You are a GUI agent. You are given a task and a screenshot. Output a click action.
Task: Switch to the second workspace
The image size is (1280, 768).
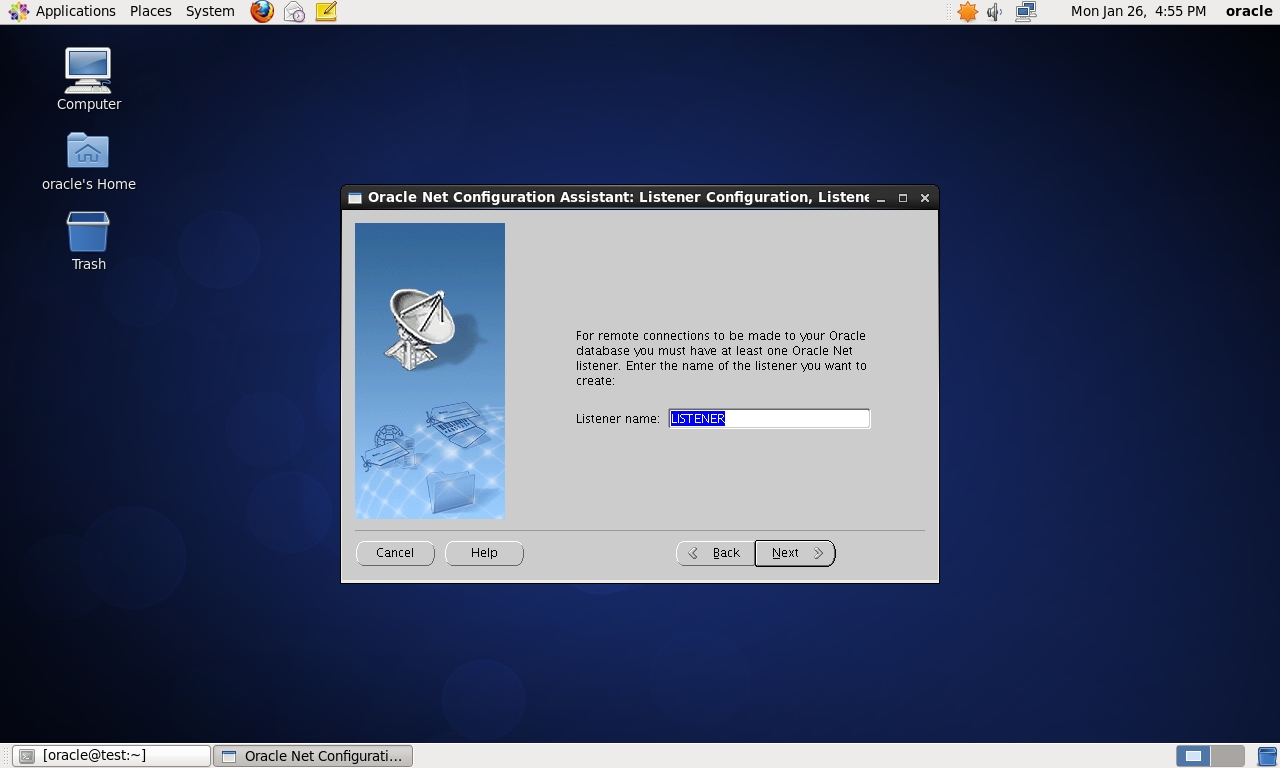[x=1228, y=756]
